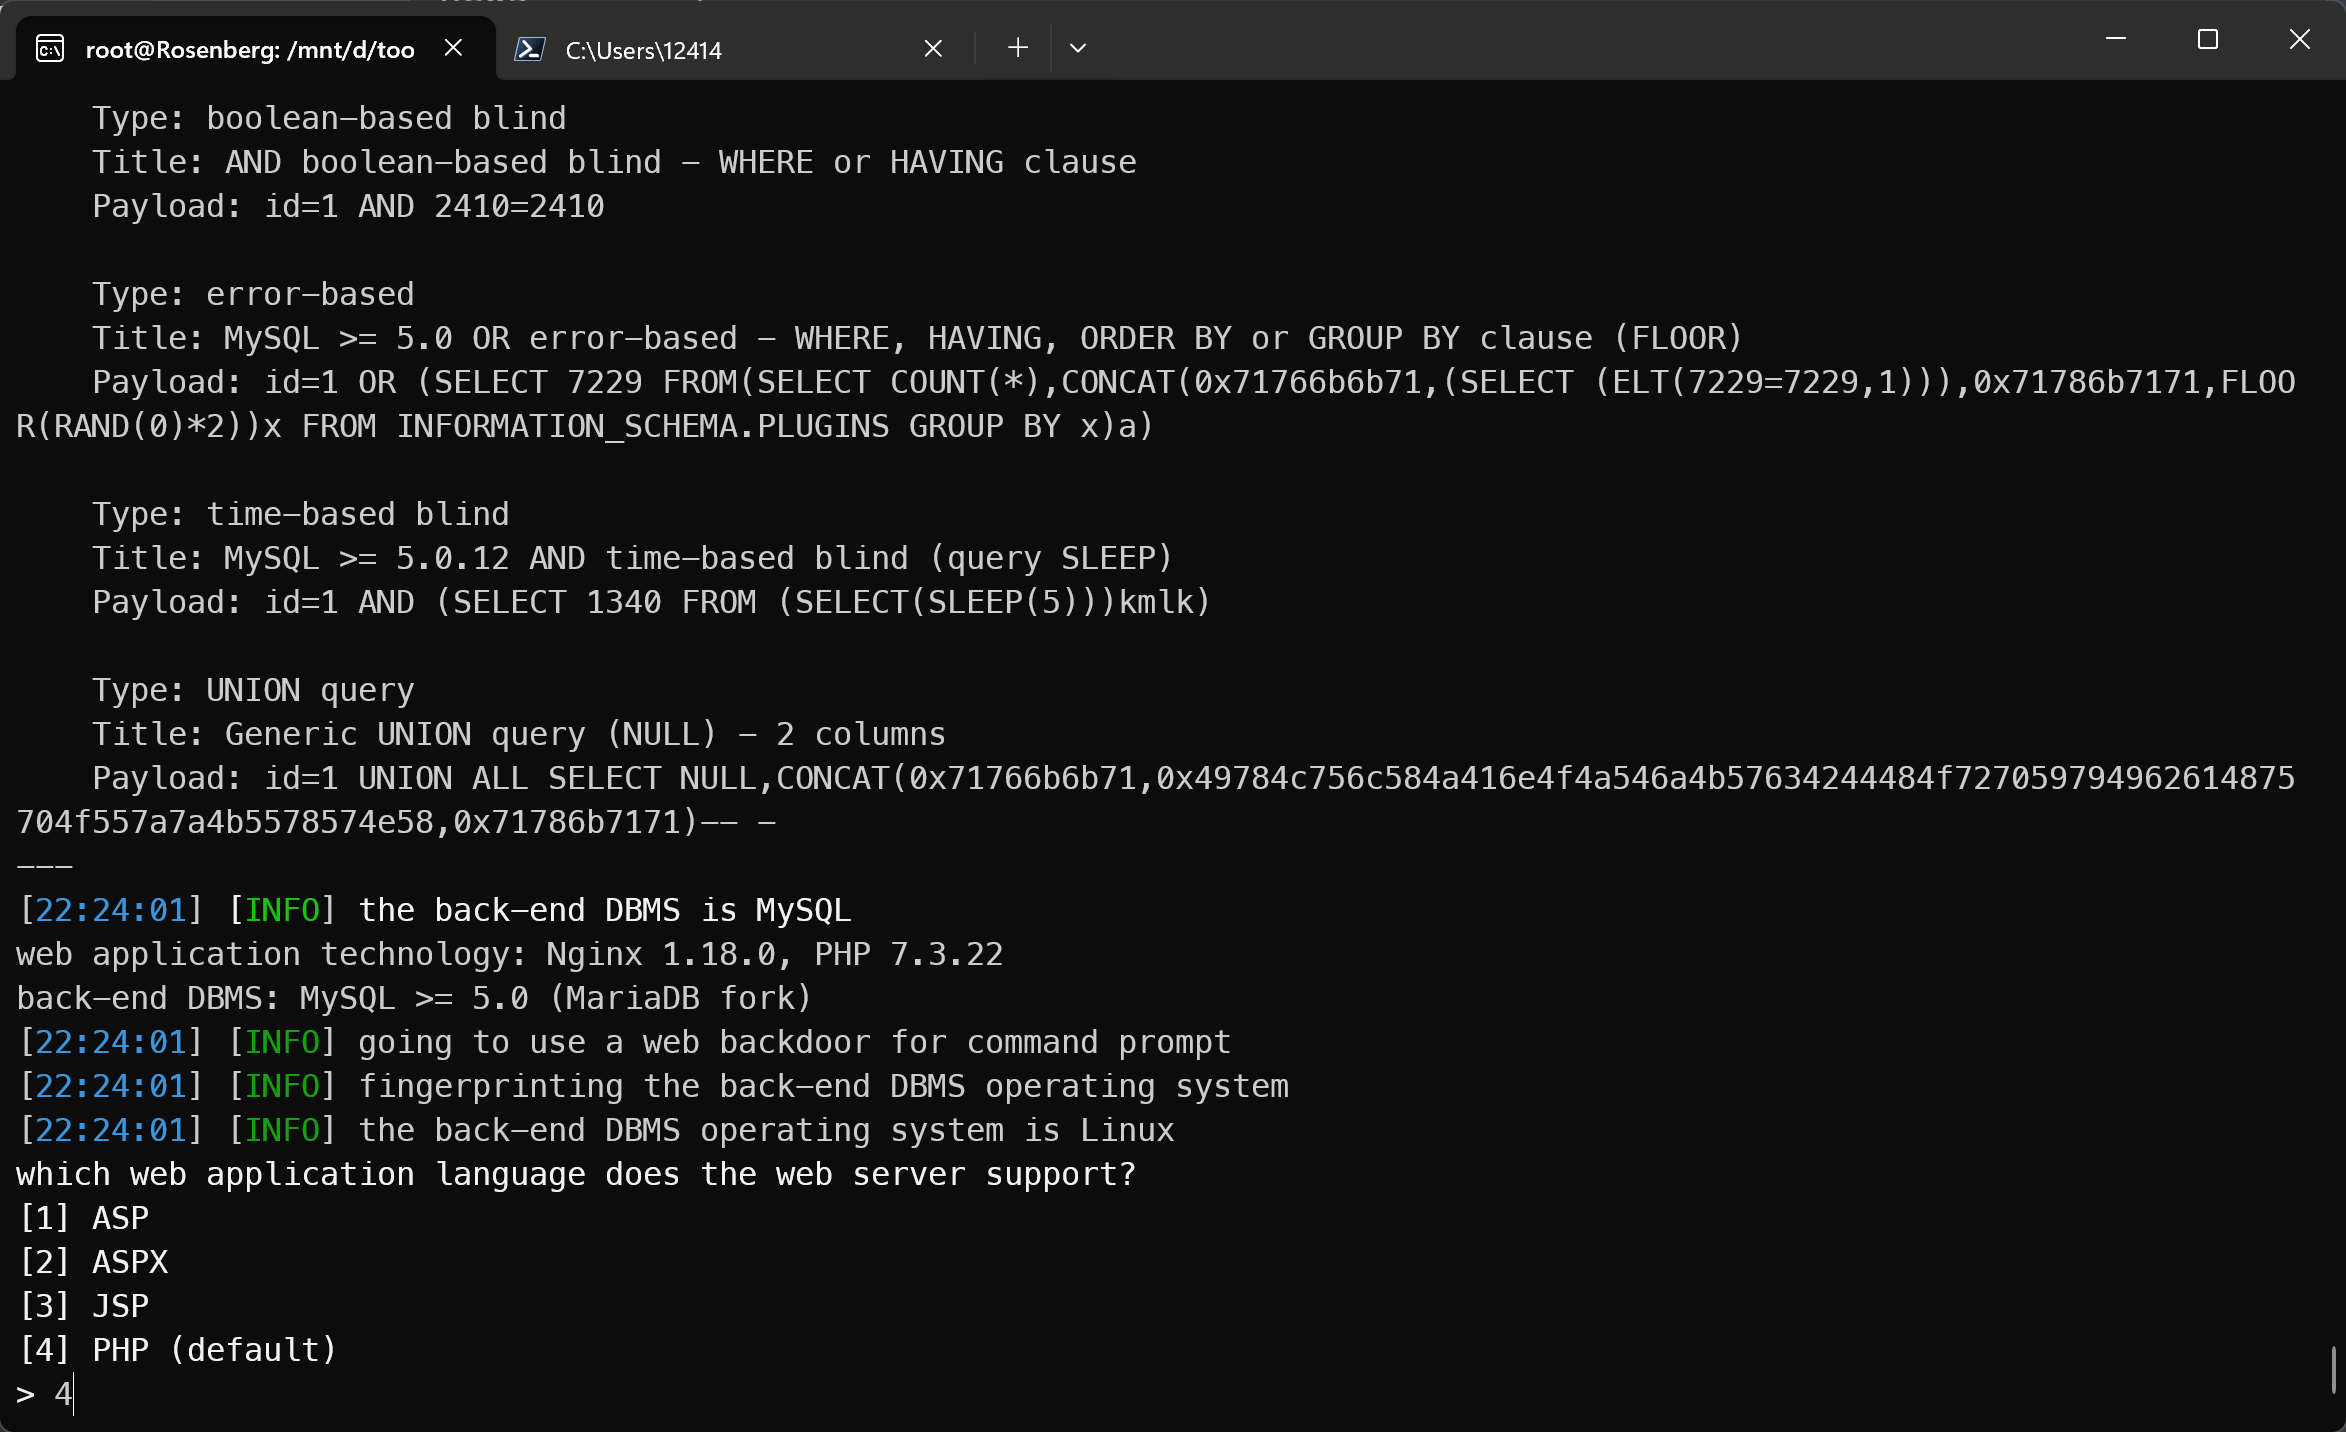Click 'Title: Generic UNION query (NULL)' line

[519, 733]
